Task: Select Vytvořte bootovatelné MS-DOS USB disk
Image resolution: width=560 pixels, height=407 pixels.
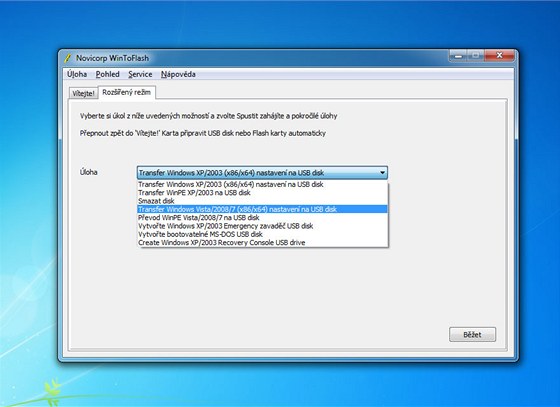Action: pyautogui.click(x=262, y=234)
